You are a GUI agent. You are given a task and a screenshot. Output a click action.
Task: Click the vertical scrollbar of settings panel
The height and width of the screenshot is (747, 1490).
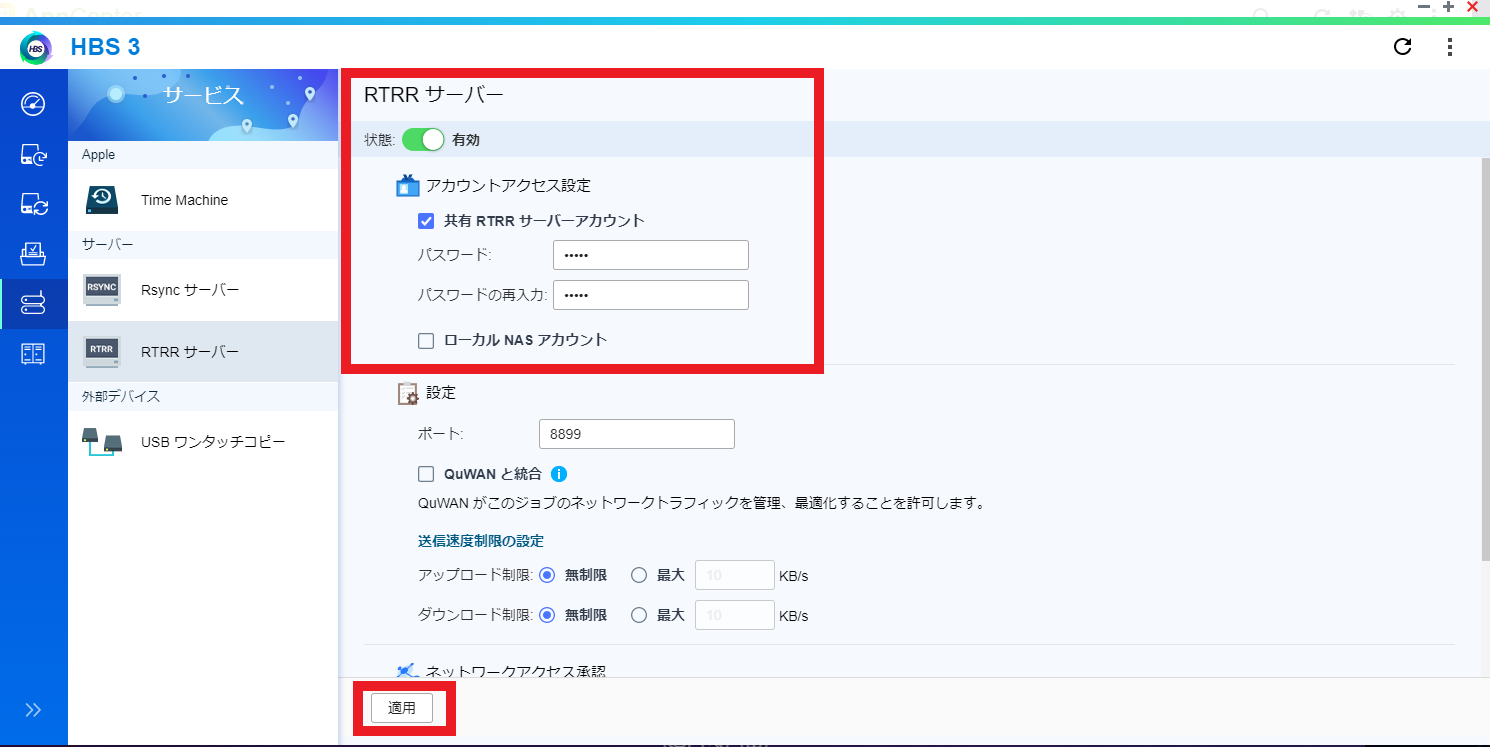[x=1484, y=360]
